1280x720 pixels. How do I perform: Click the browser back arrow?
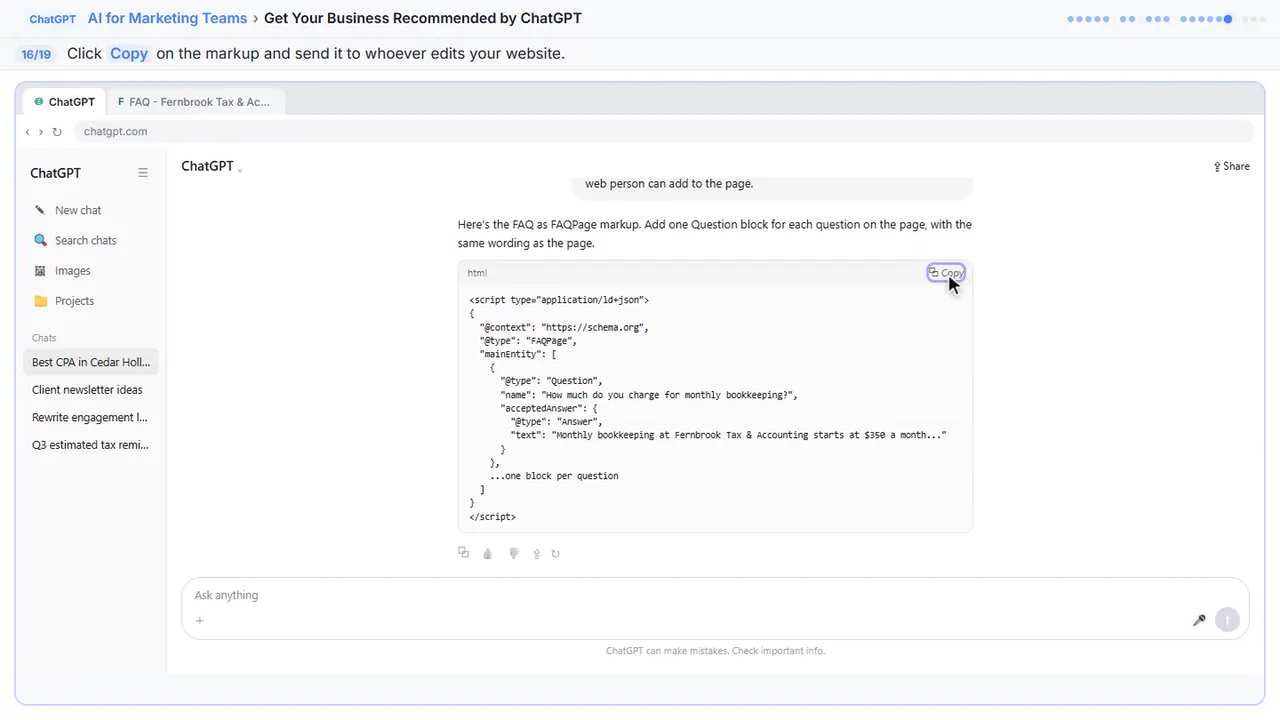pyautogui.click(x=27, y=132)
